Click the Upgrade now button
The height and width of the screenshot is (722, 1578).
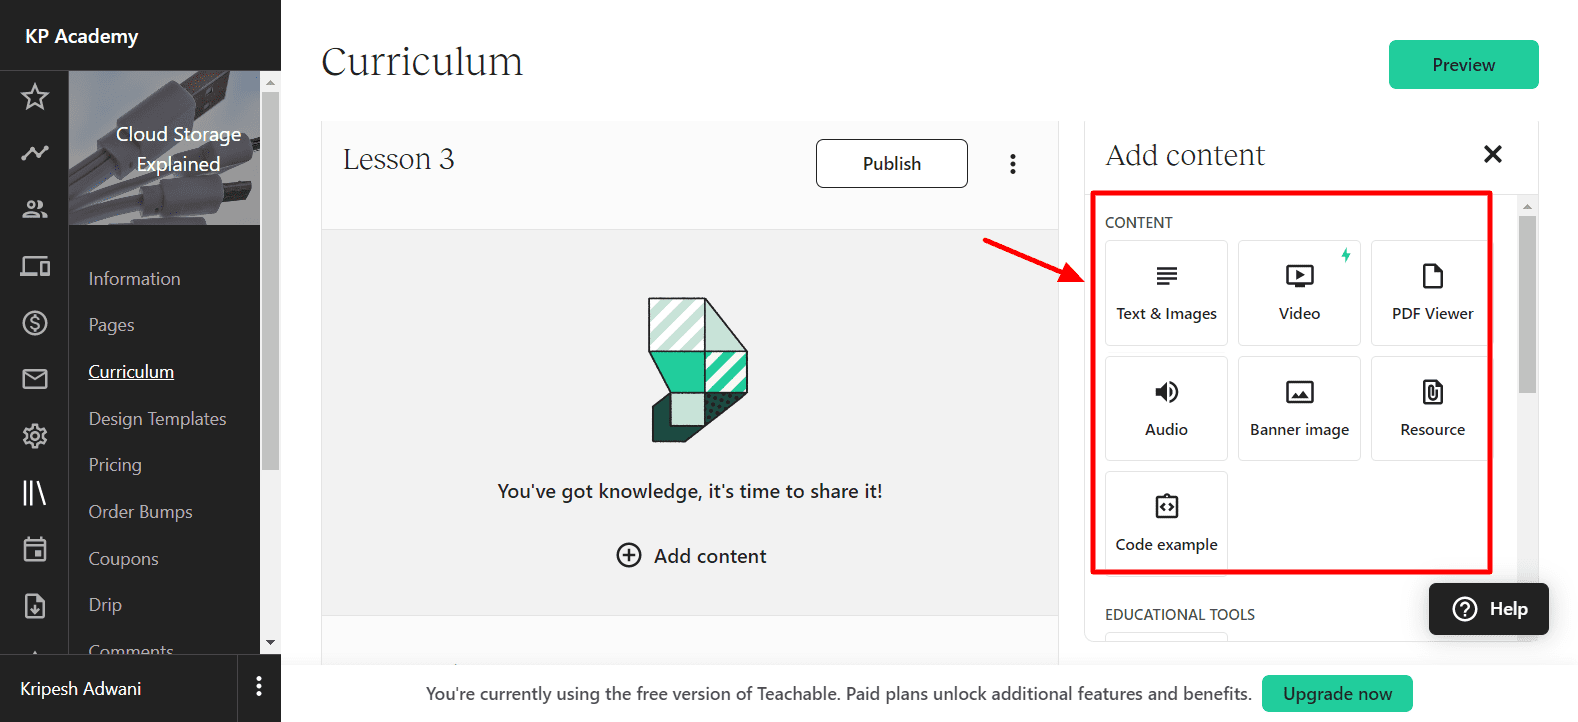pos(1337,694)
